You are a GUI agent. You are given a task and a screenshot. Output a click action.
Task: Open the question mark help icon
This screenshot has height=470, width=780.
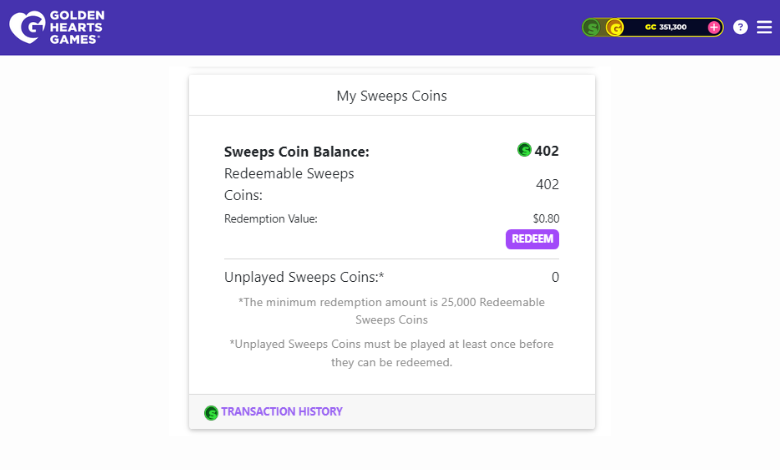coord(740,27)
